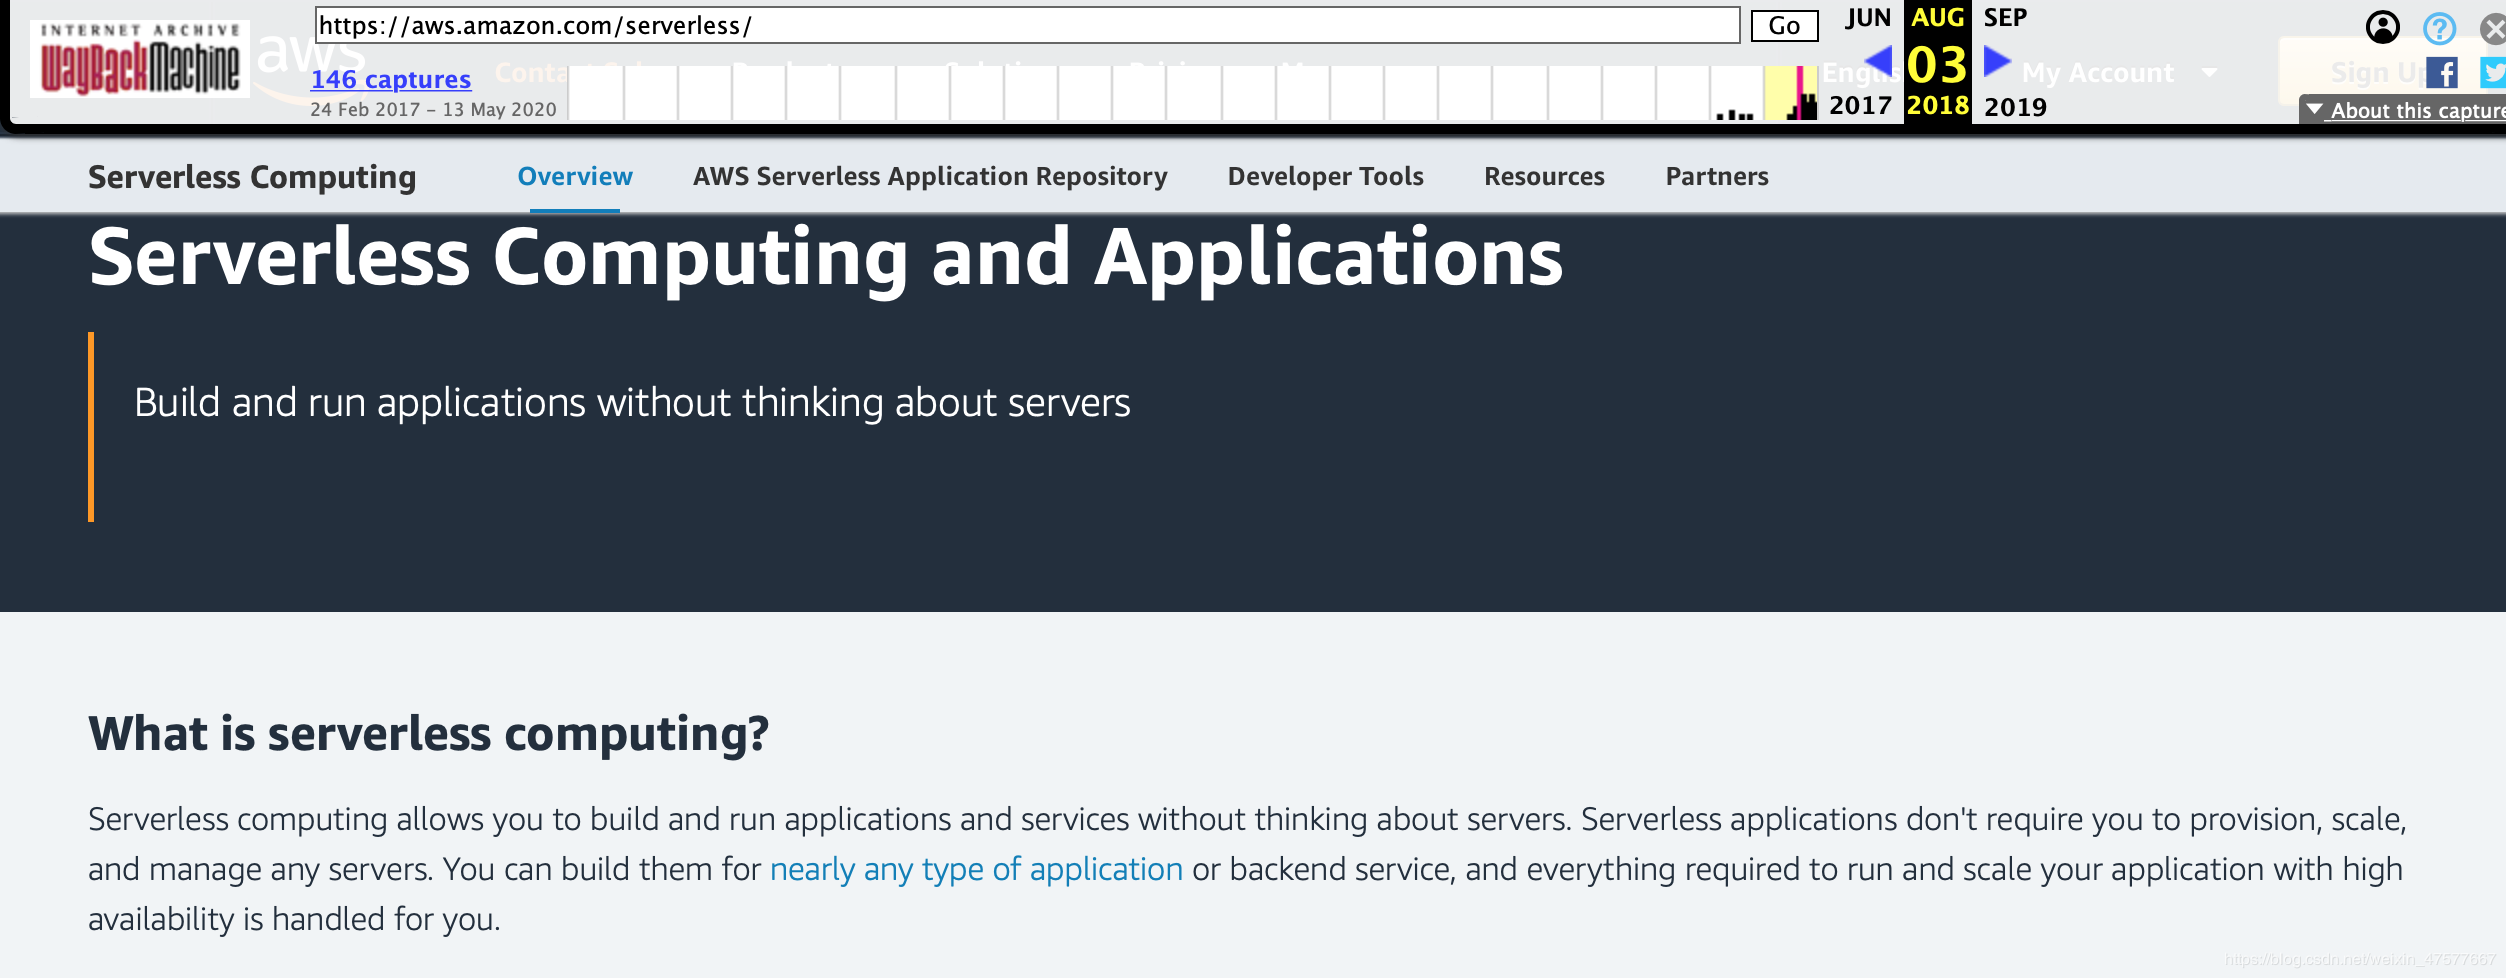
Task: Close the Wayback toolbar
Action: point(2493,28)
